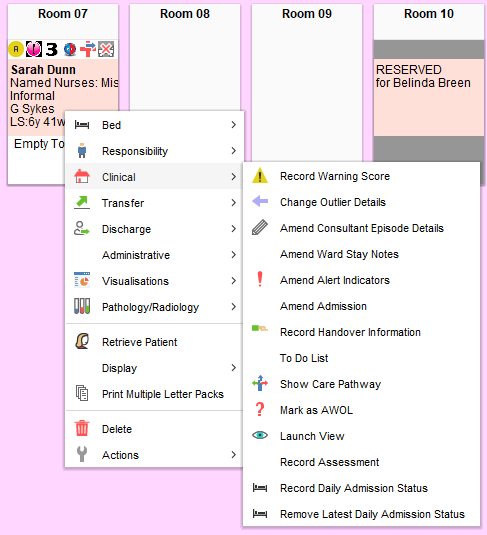Click the yellow warning triangle icon
This screenshot has width=487, height=535.
click(x=260, y=176)
